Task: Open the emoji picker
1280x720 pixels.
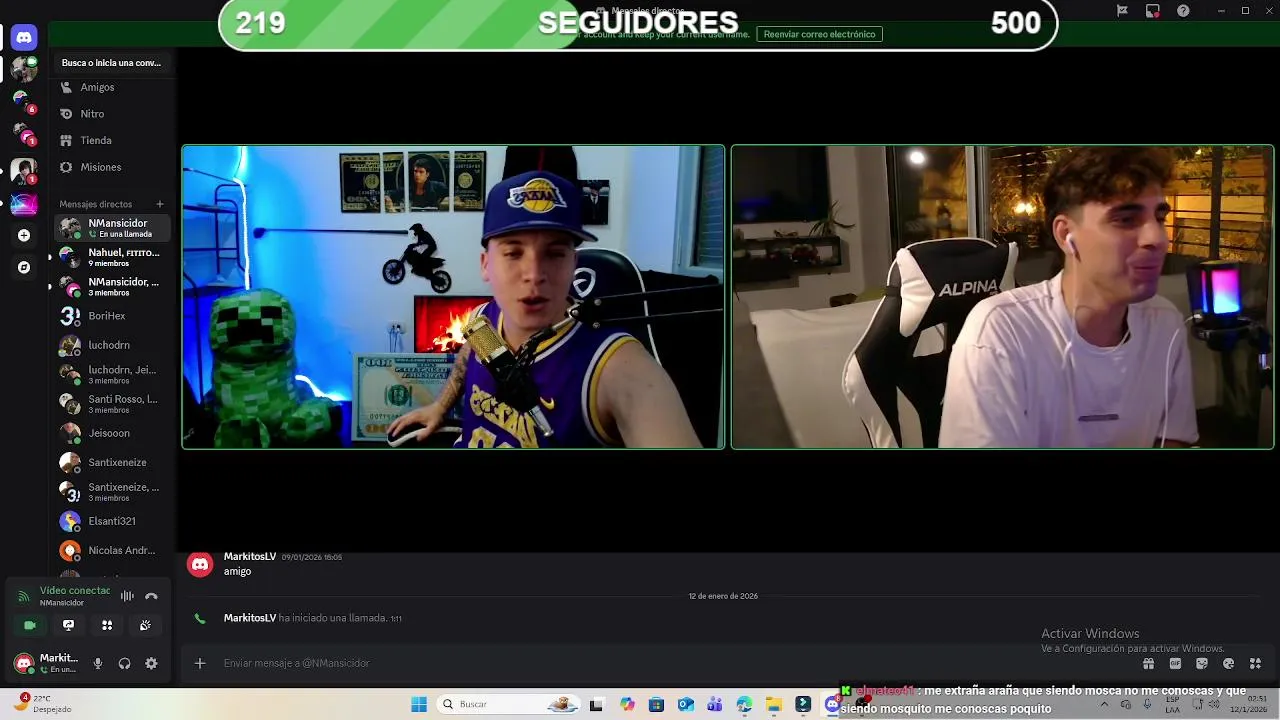Action: [1228, 663]
